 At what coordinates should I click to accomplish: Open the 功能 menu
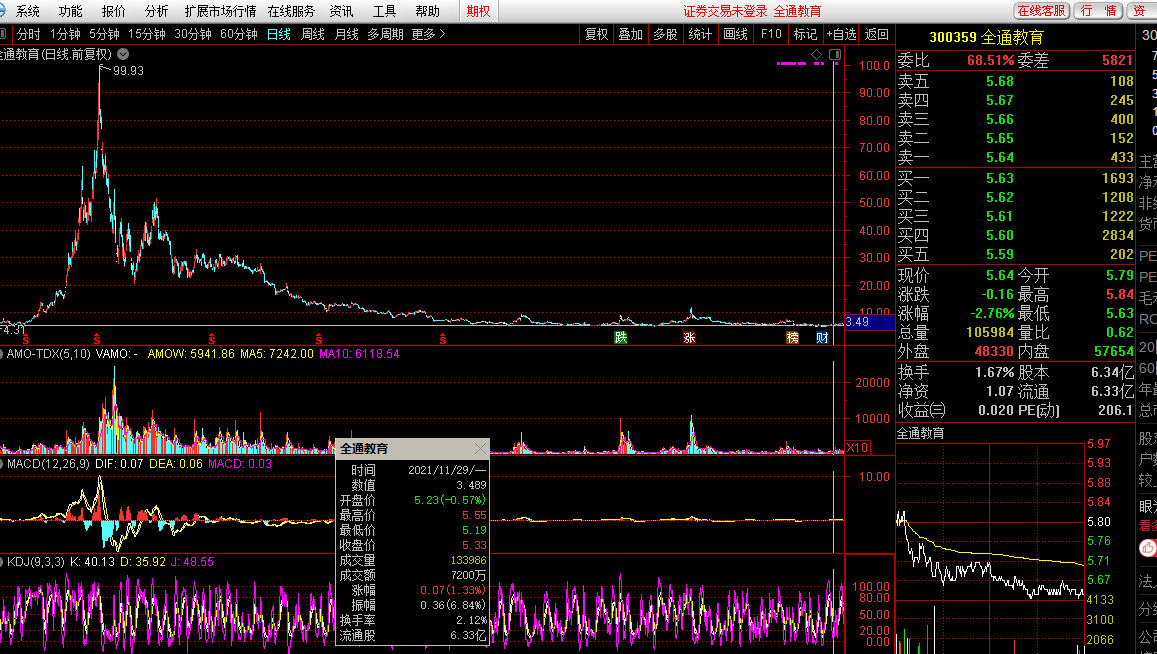click(70, 11)
